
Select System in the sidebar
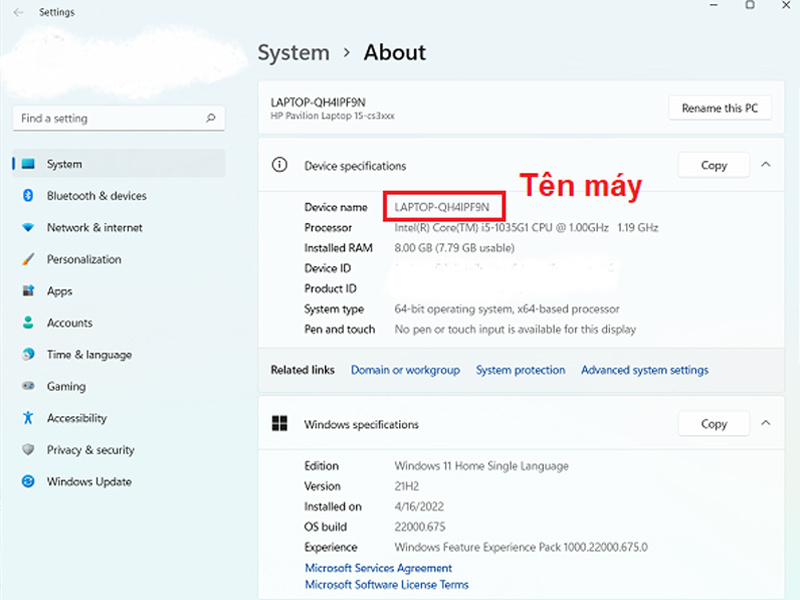click(x=64, y=164)
